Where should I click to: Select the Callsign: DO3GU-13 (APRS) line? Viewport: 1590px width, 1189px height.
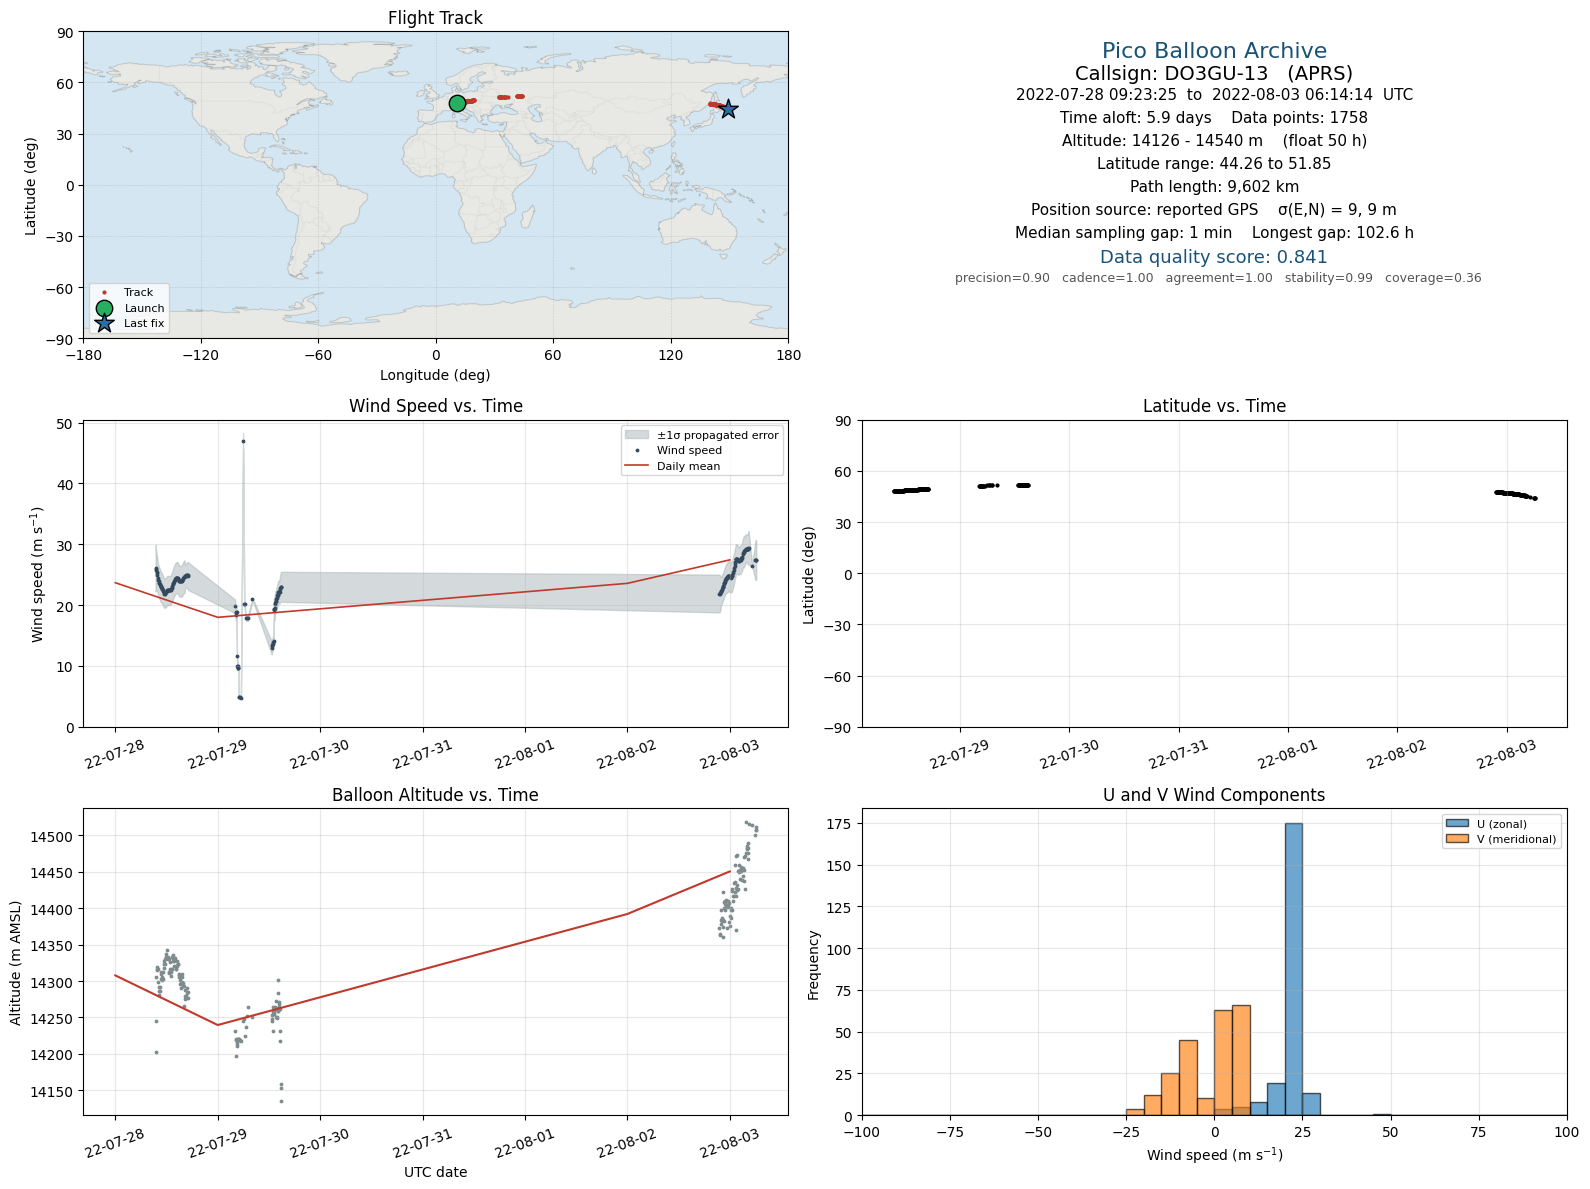point(1214,73)
